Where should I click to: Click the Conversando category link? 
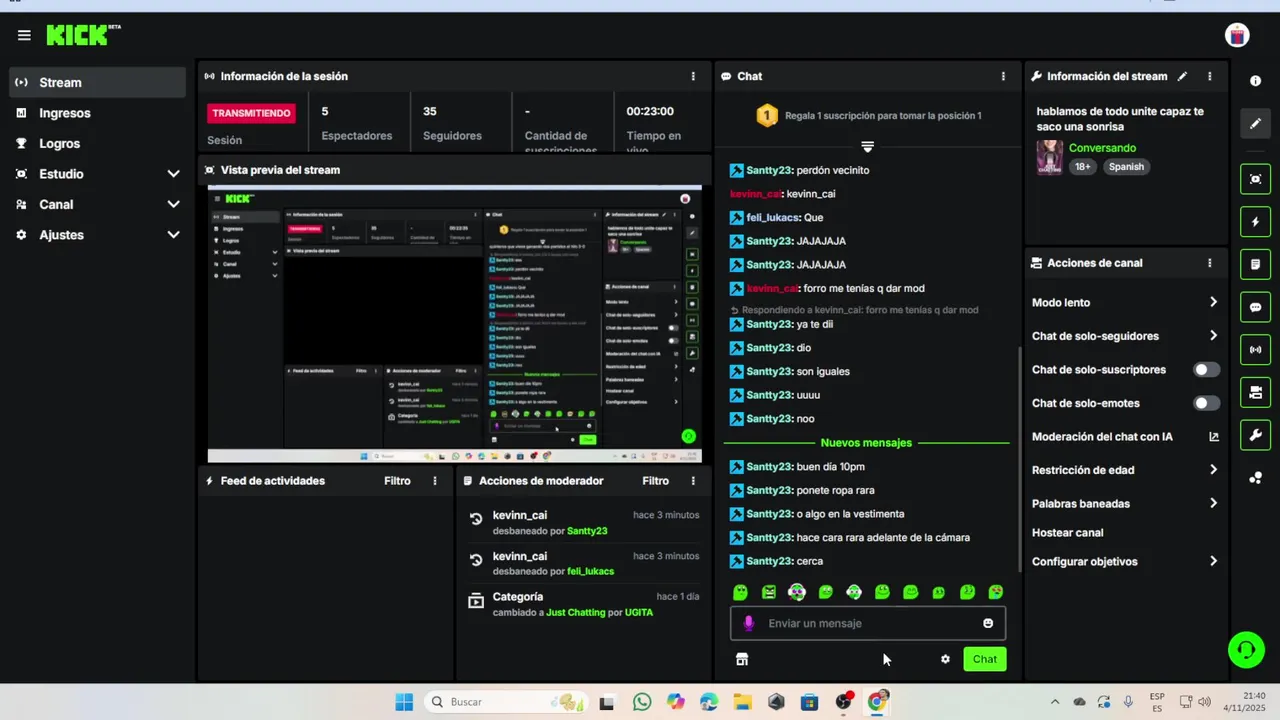(1102, 148)
